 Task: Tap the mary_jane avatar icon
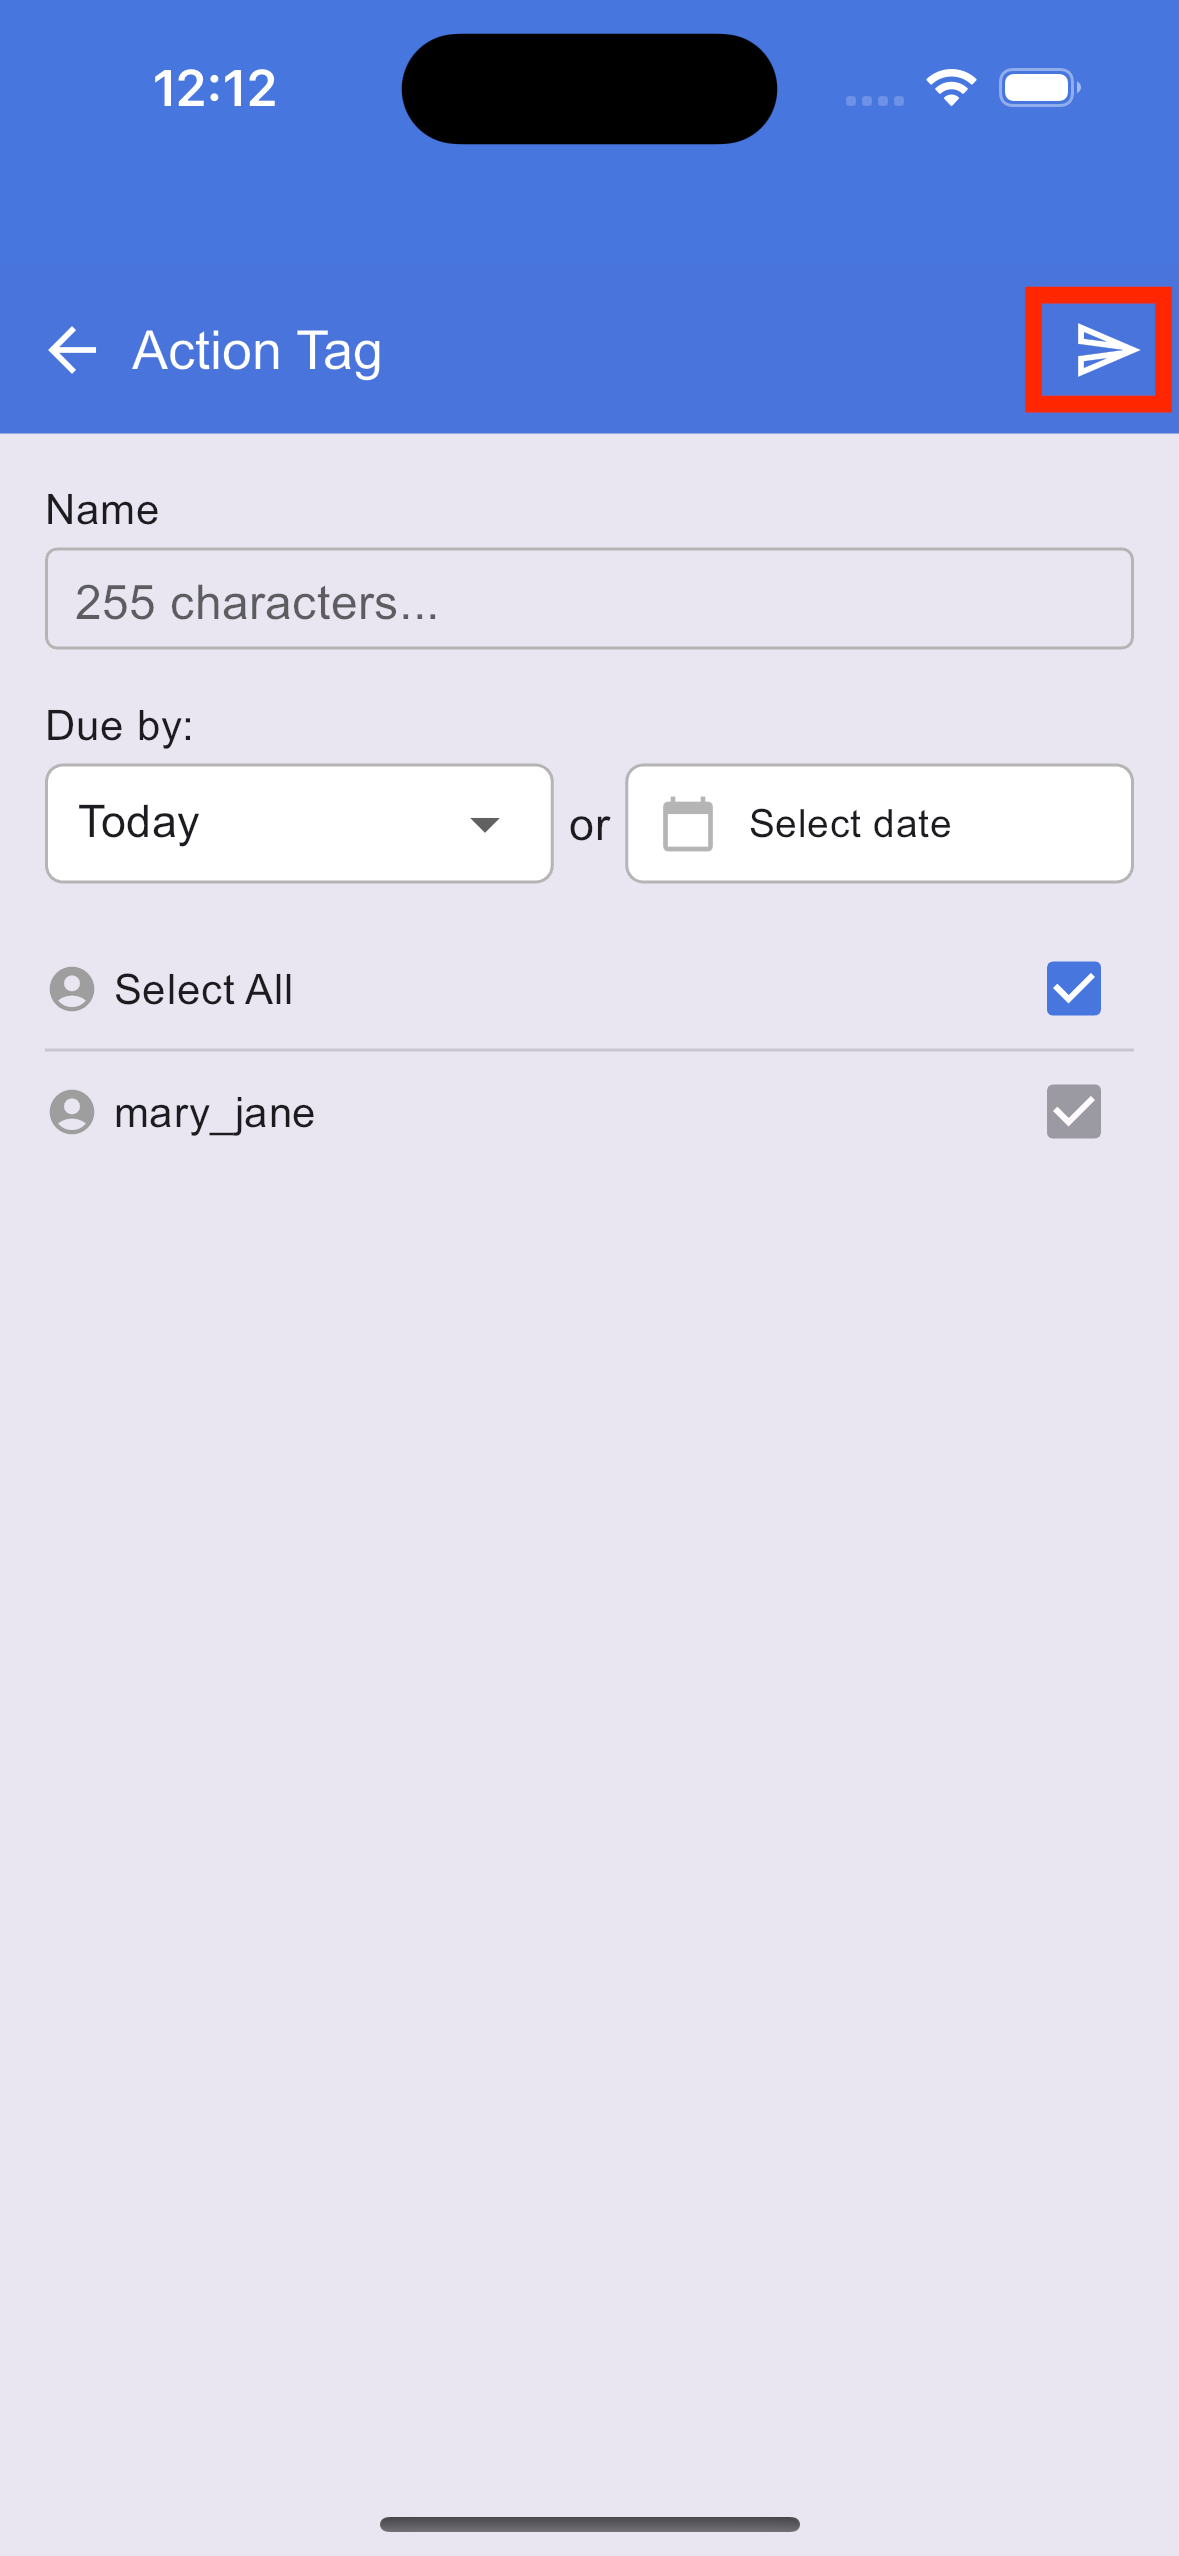point(72,1112)
